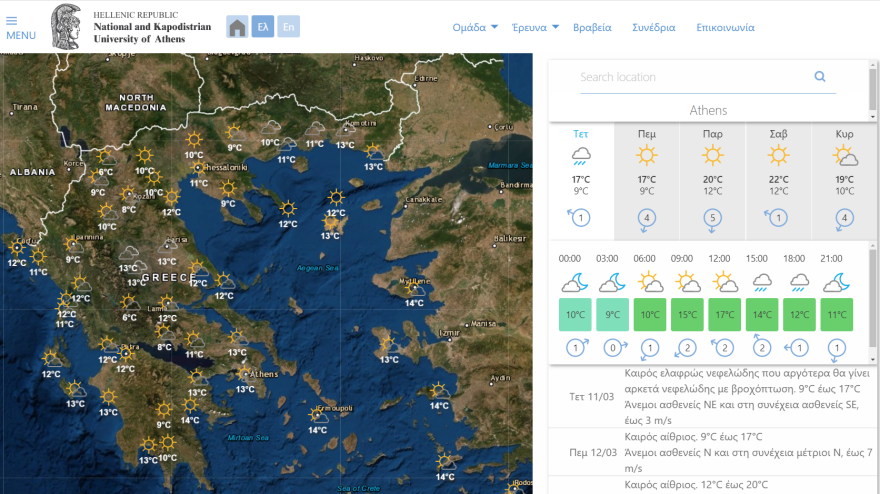Switch language to Greek (Ελ)
This screenshot has height=494, width=880.
263,27
